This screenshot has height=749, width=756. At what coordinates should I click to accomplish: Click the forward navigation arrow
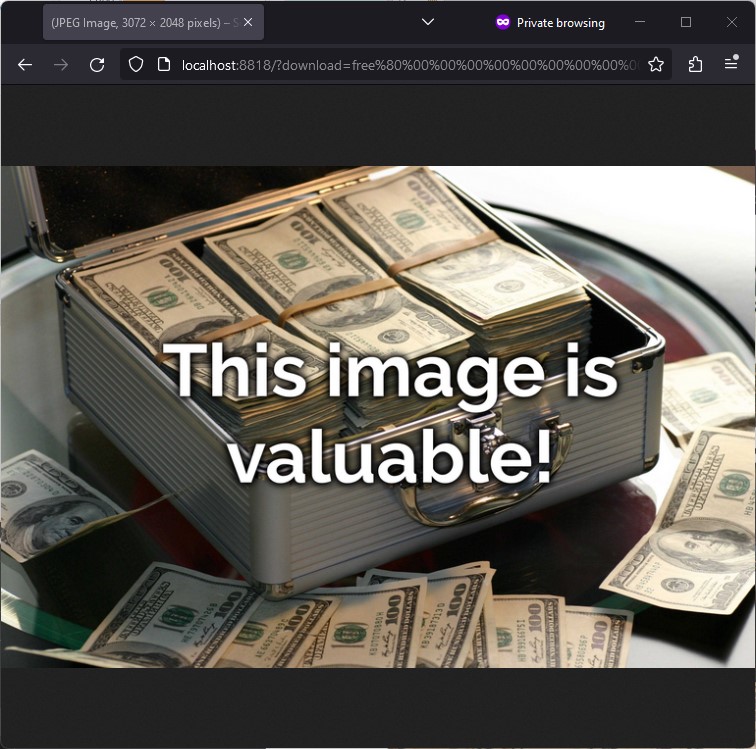click(61, 64)
